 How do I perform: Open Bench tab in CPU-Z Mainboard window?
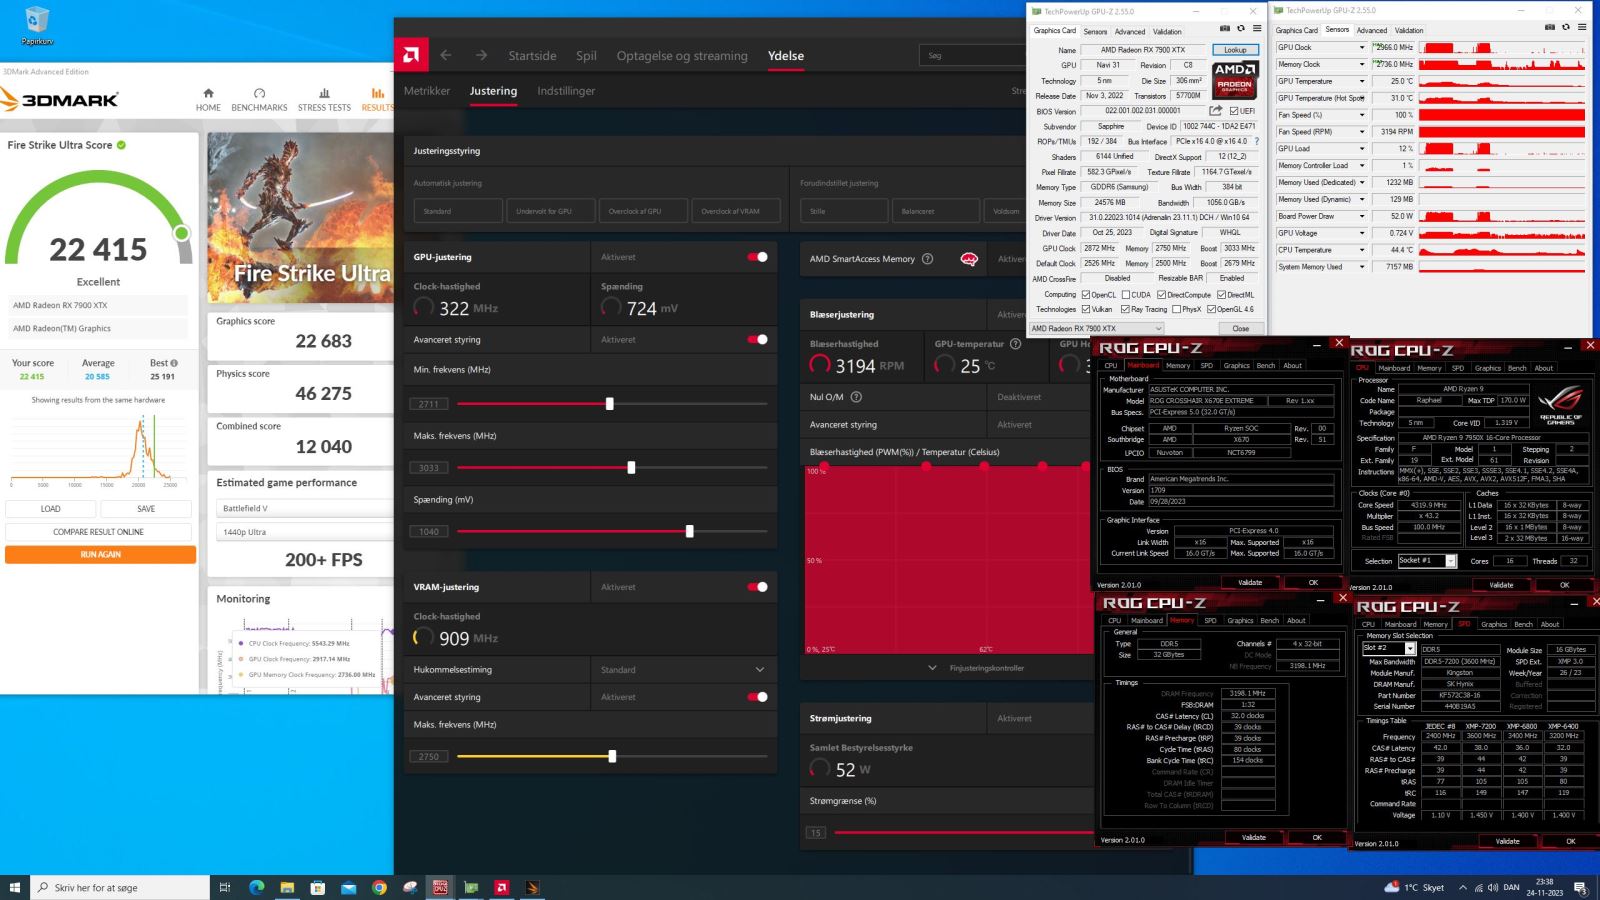click(1266, 365)
